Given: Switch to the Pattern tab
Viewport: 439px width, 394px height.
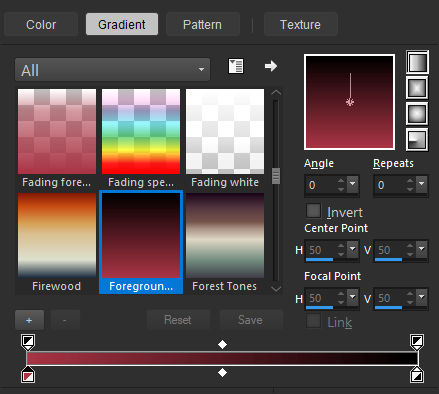Looking at the screenshot, I should coord(203,24).
